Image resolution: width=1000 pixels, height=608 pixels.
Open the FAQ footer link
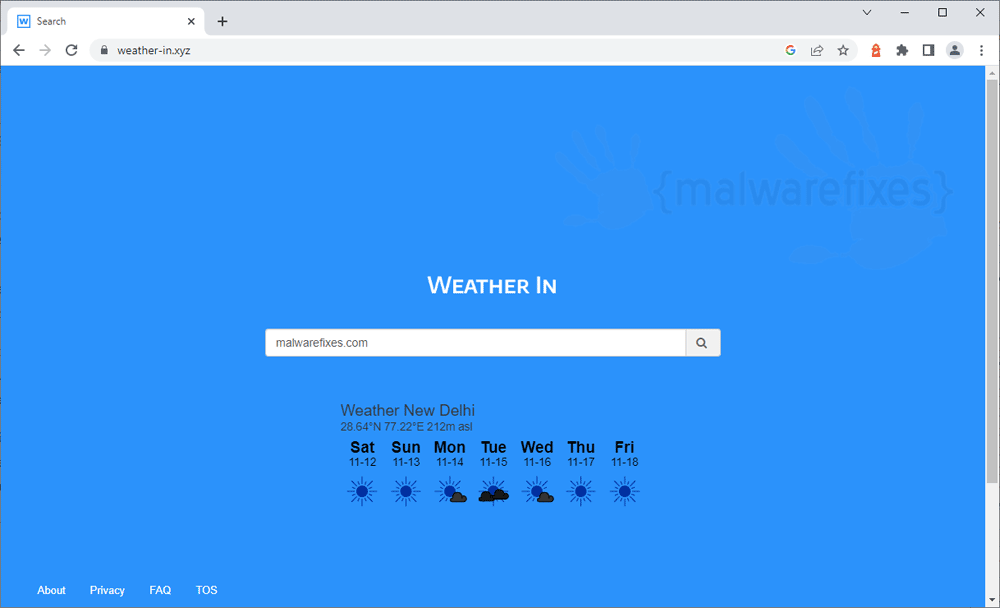(x=160, y=590)
